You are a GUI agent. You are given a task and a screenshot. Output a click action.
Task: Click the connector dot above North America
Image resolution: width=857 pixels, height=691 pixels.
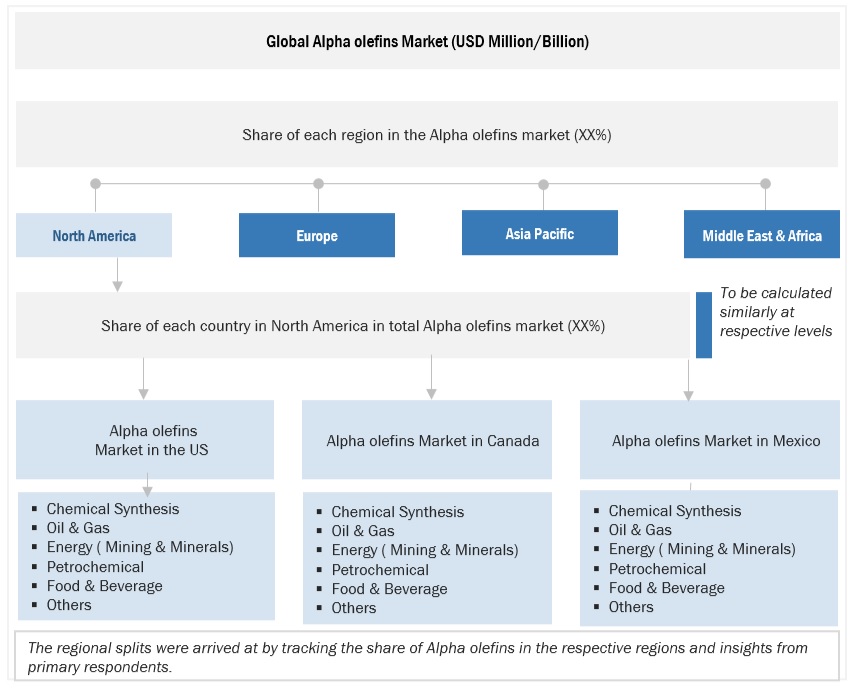point(95,184)
